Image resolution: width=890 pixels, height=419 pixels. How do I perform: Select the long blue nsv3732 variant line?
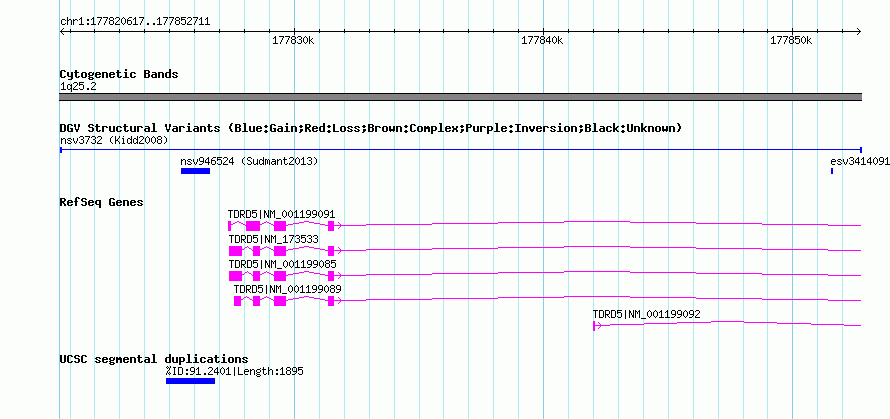click(x=460, y=150)
